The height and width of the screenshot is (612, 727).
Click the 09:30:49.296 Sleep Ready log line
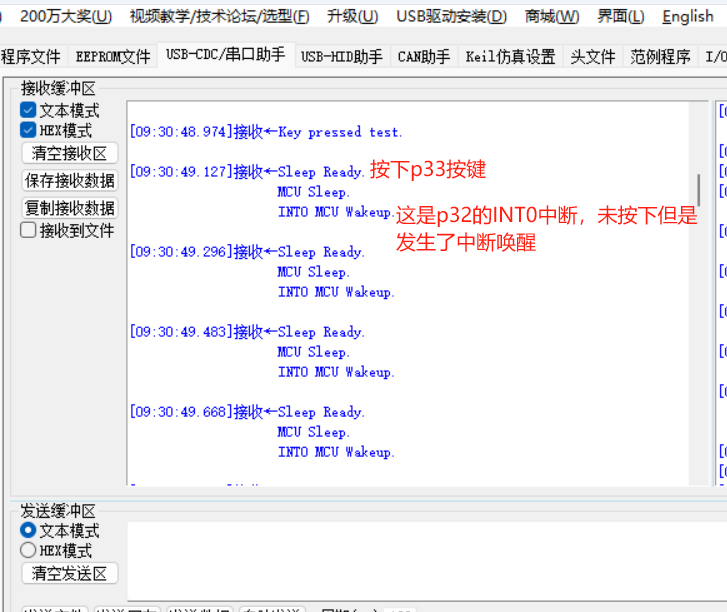[x=247, y=252]
